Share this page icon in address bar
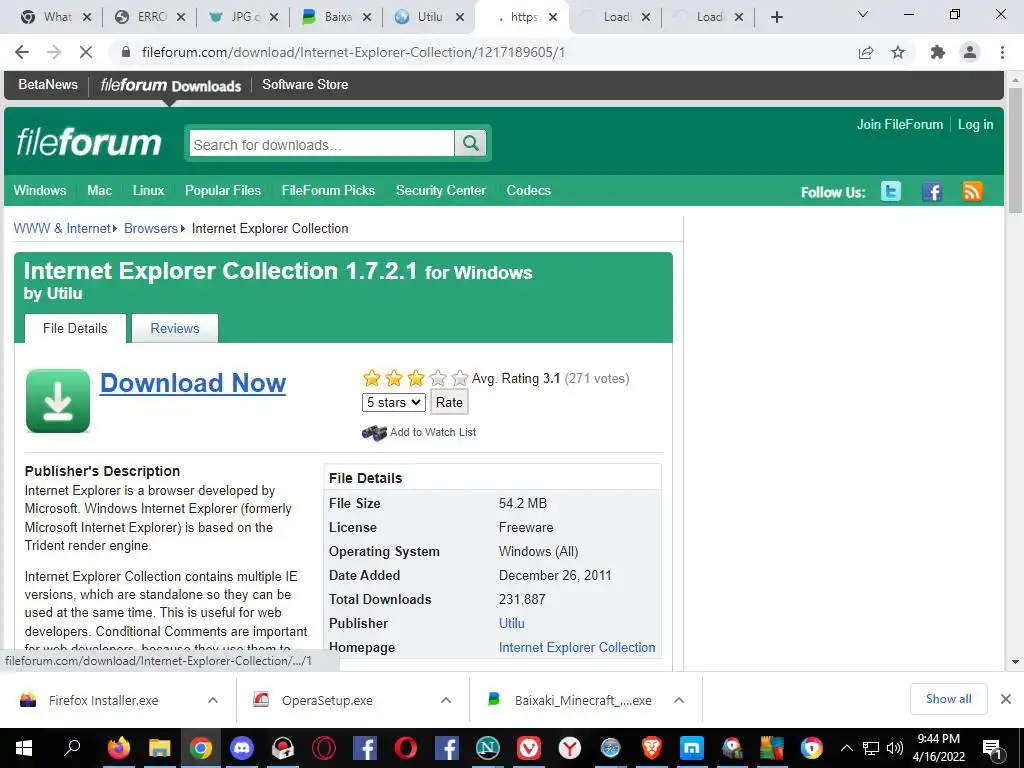This screenshot has height=768, width=1024. coord(866,52)
